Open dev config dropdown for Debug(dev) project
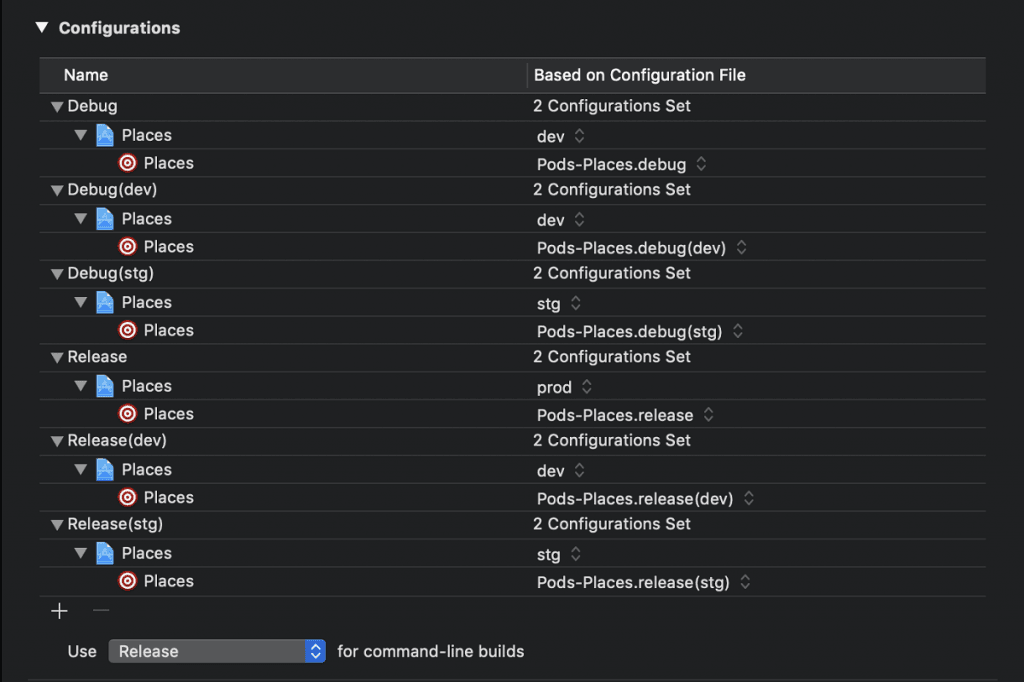 point(579,219)
